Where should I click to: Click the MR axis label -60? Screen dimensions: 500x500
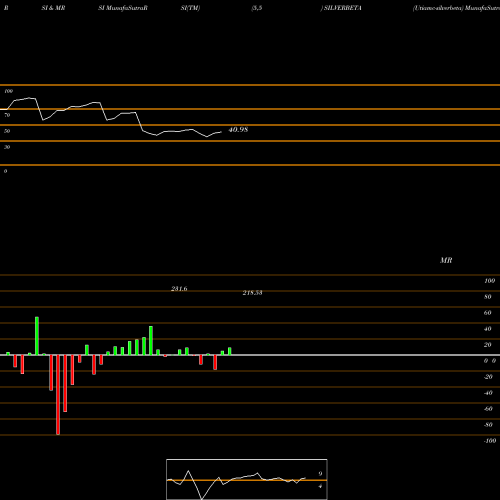click(488, 409)
